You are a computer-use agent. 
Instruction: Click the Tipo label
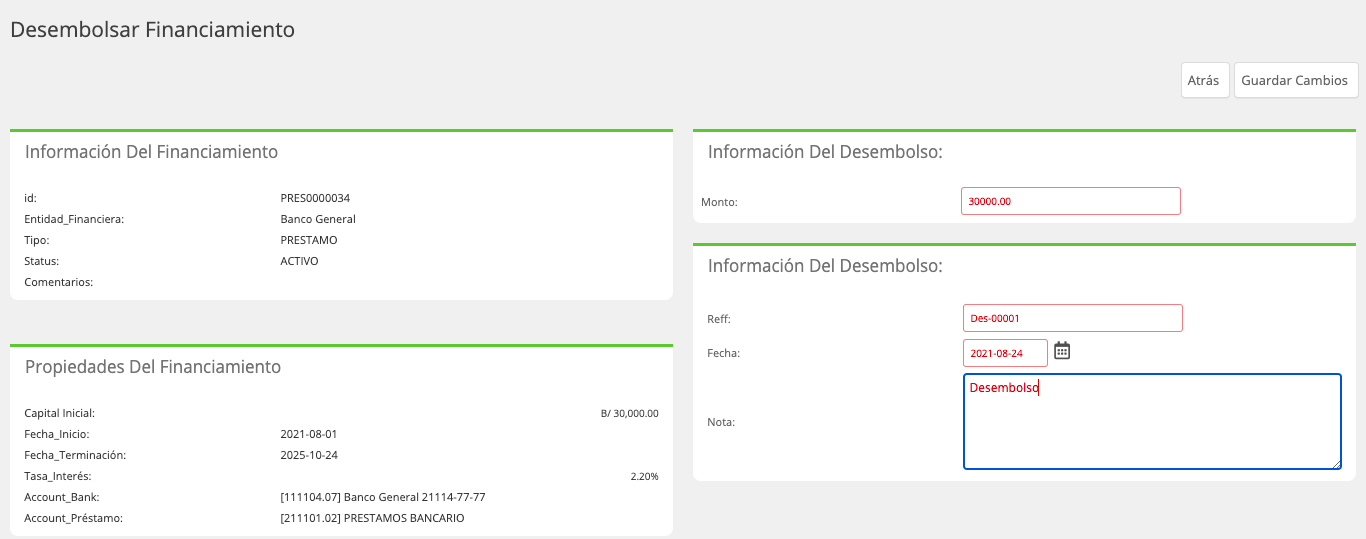point(37,240)
